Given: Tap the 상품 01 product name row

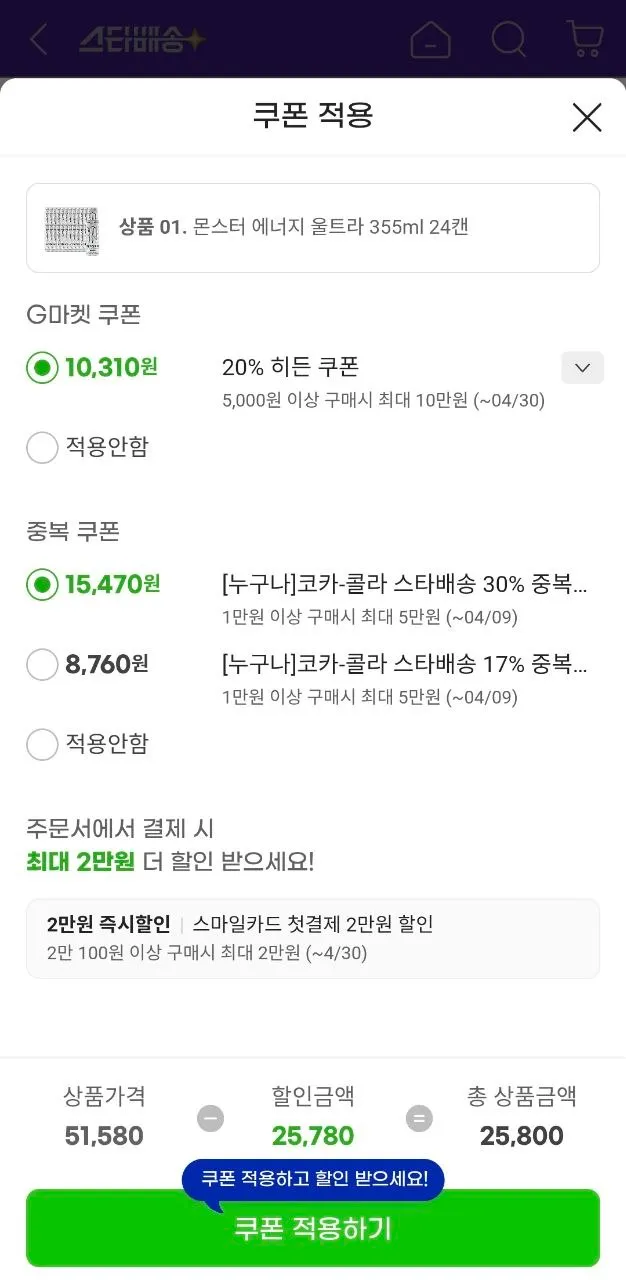Looking at the screenshot, I should pyautogui.click(x=294, y=228).
